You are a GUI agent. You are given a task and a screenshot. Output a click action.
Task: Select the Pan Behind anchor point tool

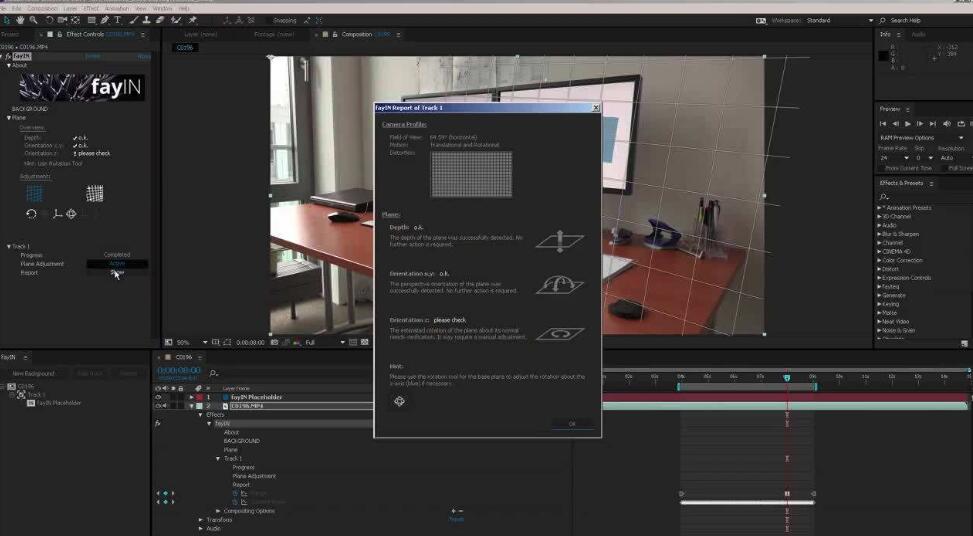pyautogui.click(x=76, y=20)
